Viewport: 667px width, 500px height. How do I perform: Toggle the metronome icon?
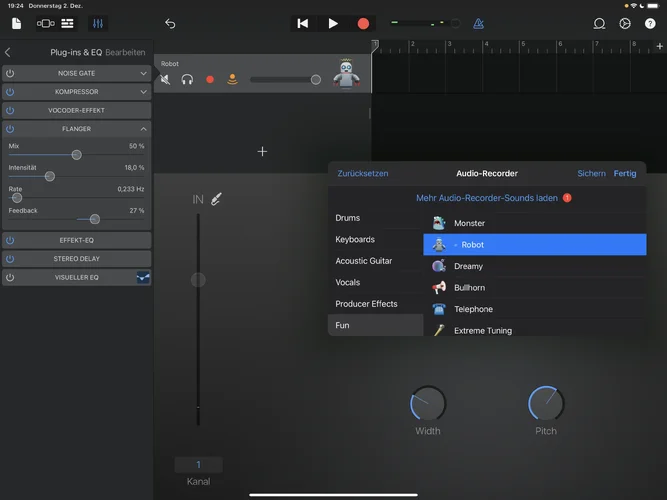[x=478, y=23]
